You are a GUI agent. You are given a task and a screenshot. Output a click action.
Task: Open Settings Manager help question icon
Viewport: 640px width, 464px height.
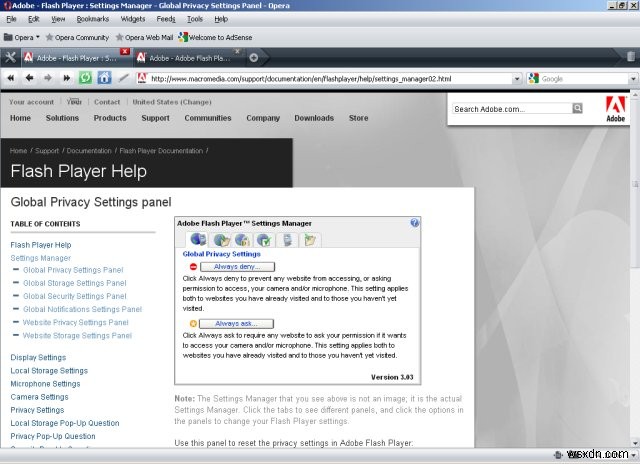[x=414, y=222]
